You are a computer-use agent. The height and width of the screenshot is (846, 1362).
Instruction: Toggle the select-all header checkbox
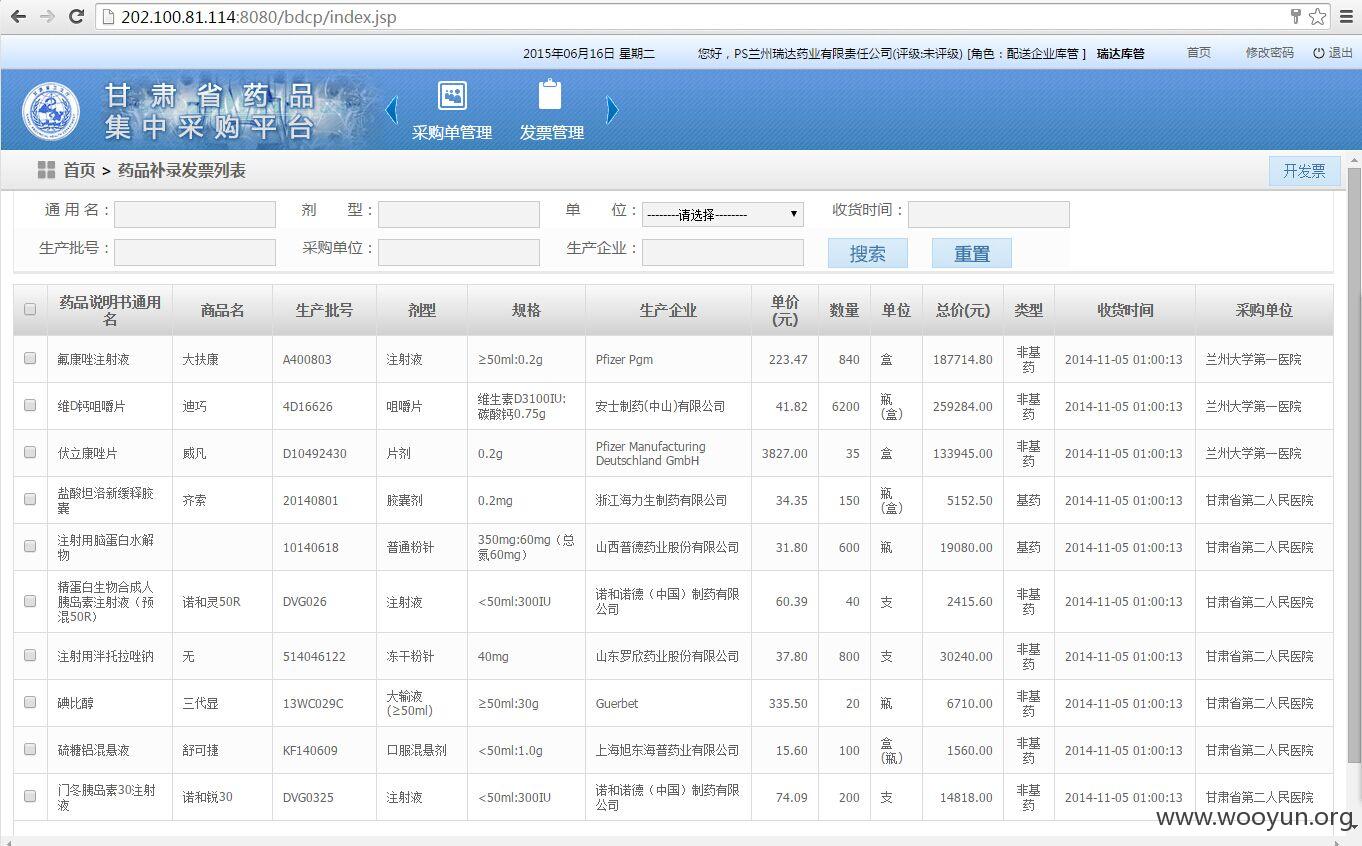[30, 309]
